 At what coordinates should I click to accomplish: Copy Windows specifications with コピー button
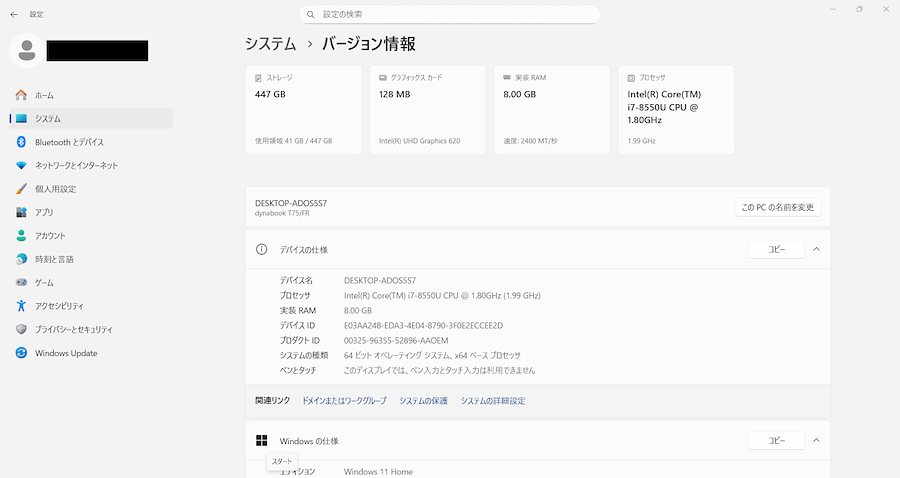(x=776, y=440)
